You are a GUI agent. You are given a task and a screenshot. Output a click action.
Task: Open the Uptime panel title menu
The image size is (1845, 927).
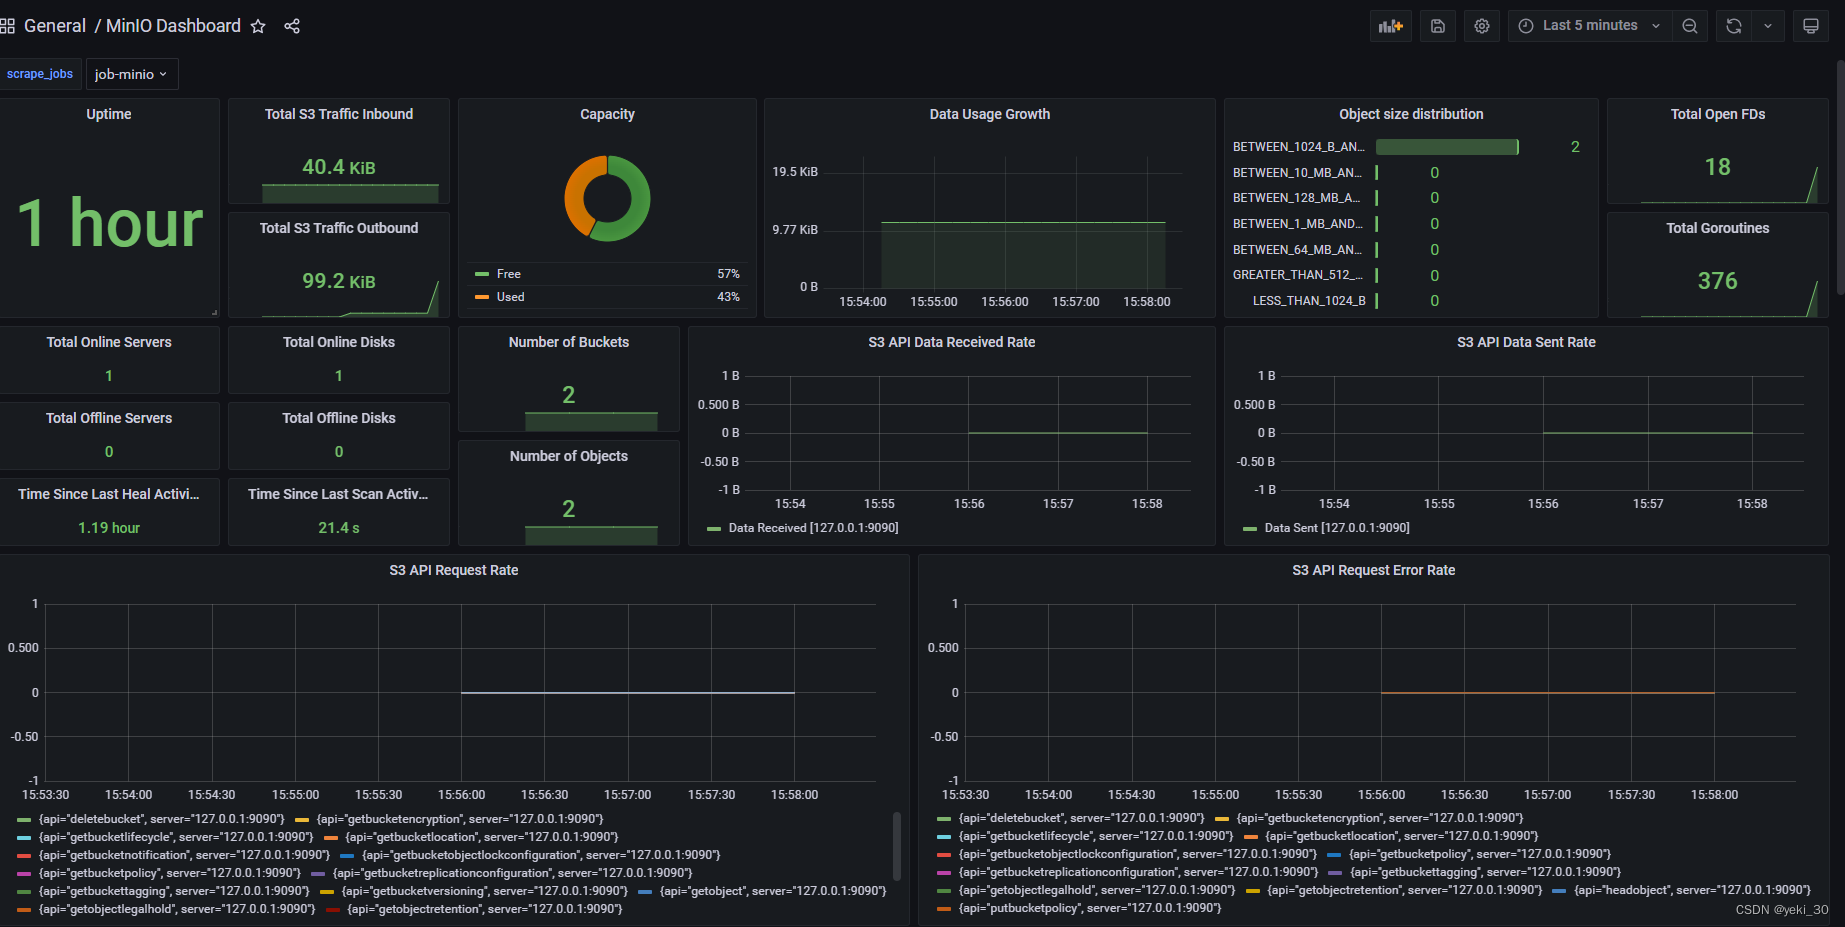pos(109,114)
